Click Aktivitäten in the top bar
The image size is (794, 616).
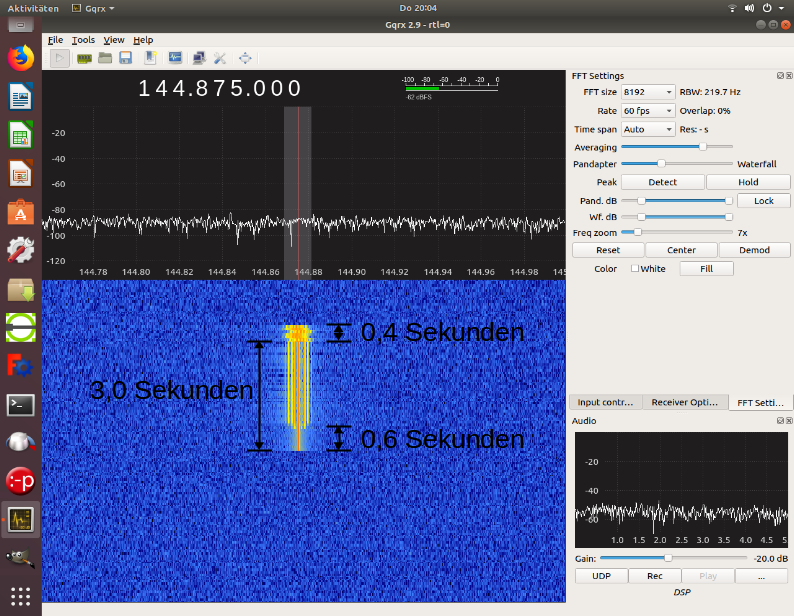33,8
